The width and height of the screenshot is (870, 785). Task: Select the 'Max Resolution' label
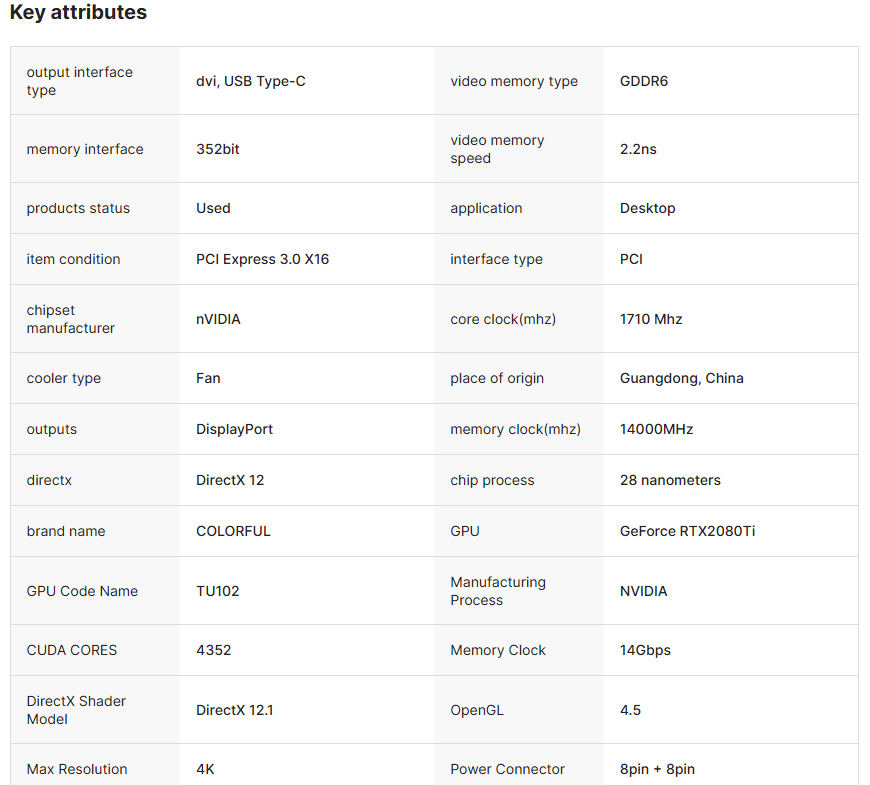77,769
